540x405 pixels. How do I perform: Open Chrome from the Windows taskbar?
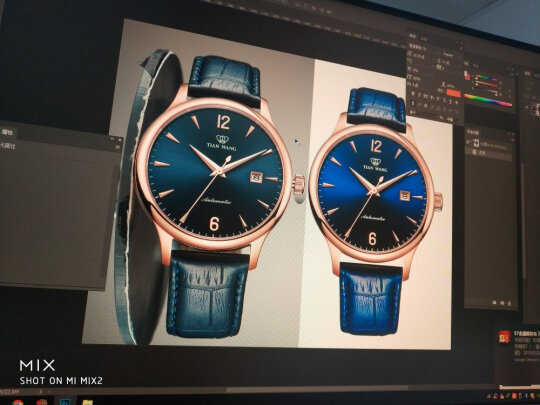pyautogui.click(x=18, y=402)
